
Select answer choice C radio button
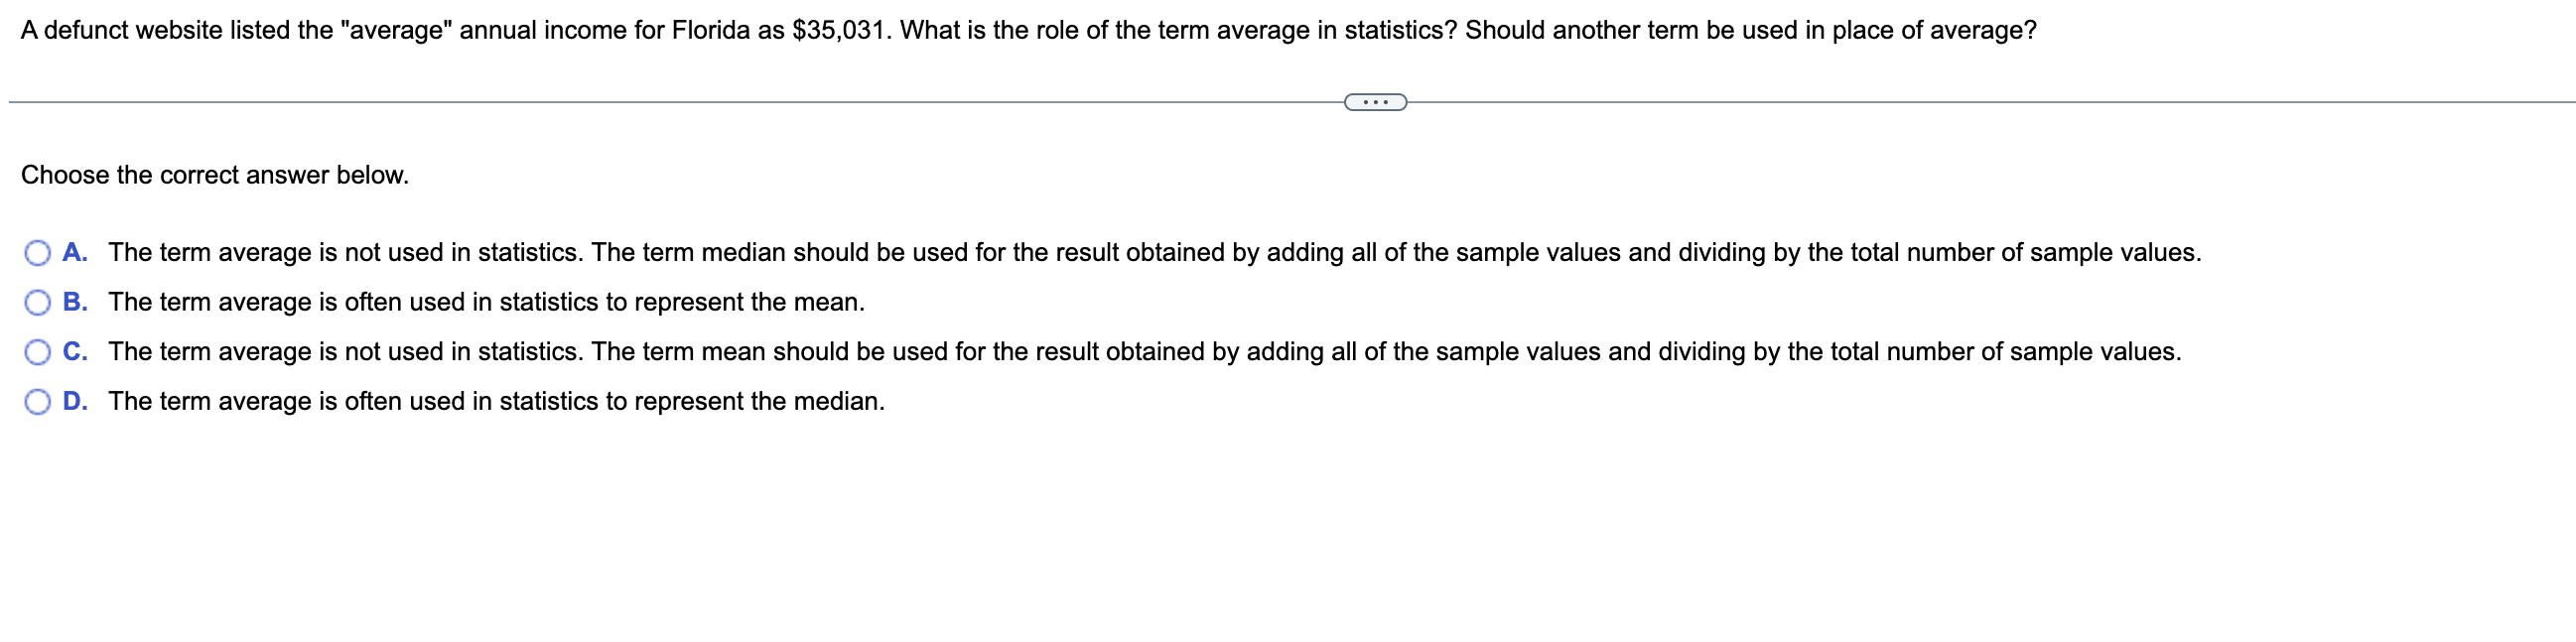[37, 352]
